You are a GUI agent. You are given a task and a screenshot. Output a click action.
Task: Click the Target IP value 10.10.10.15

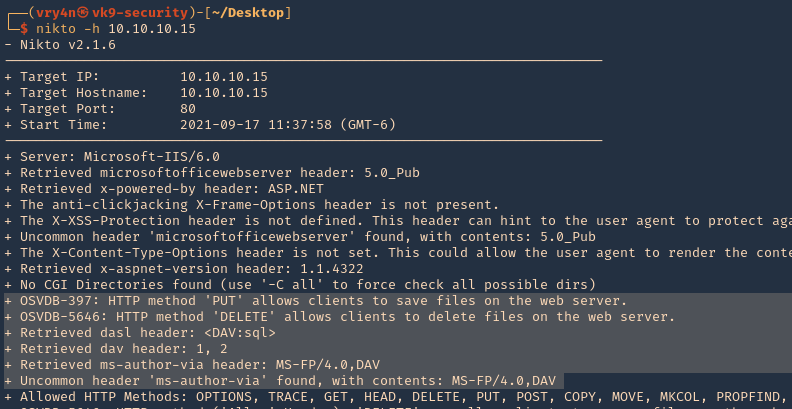click(x=224, y=77)
